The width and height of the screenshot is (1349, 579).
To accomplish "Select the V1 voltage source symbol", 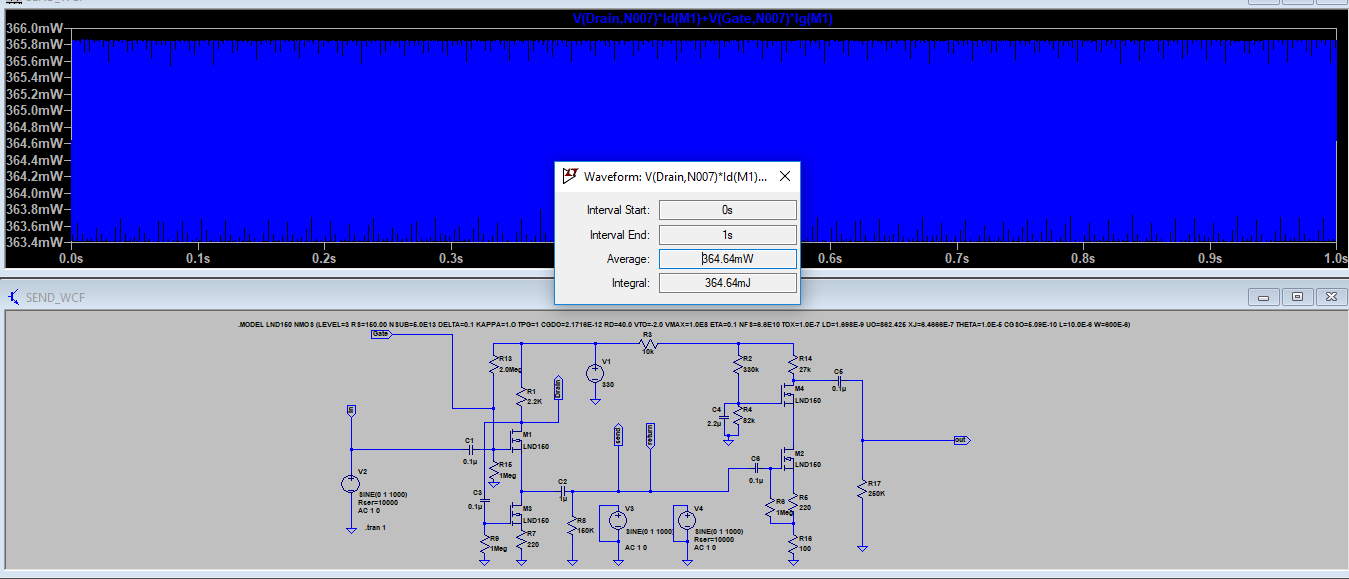I will click(595, 374).
